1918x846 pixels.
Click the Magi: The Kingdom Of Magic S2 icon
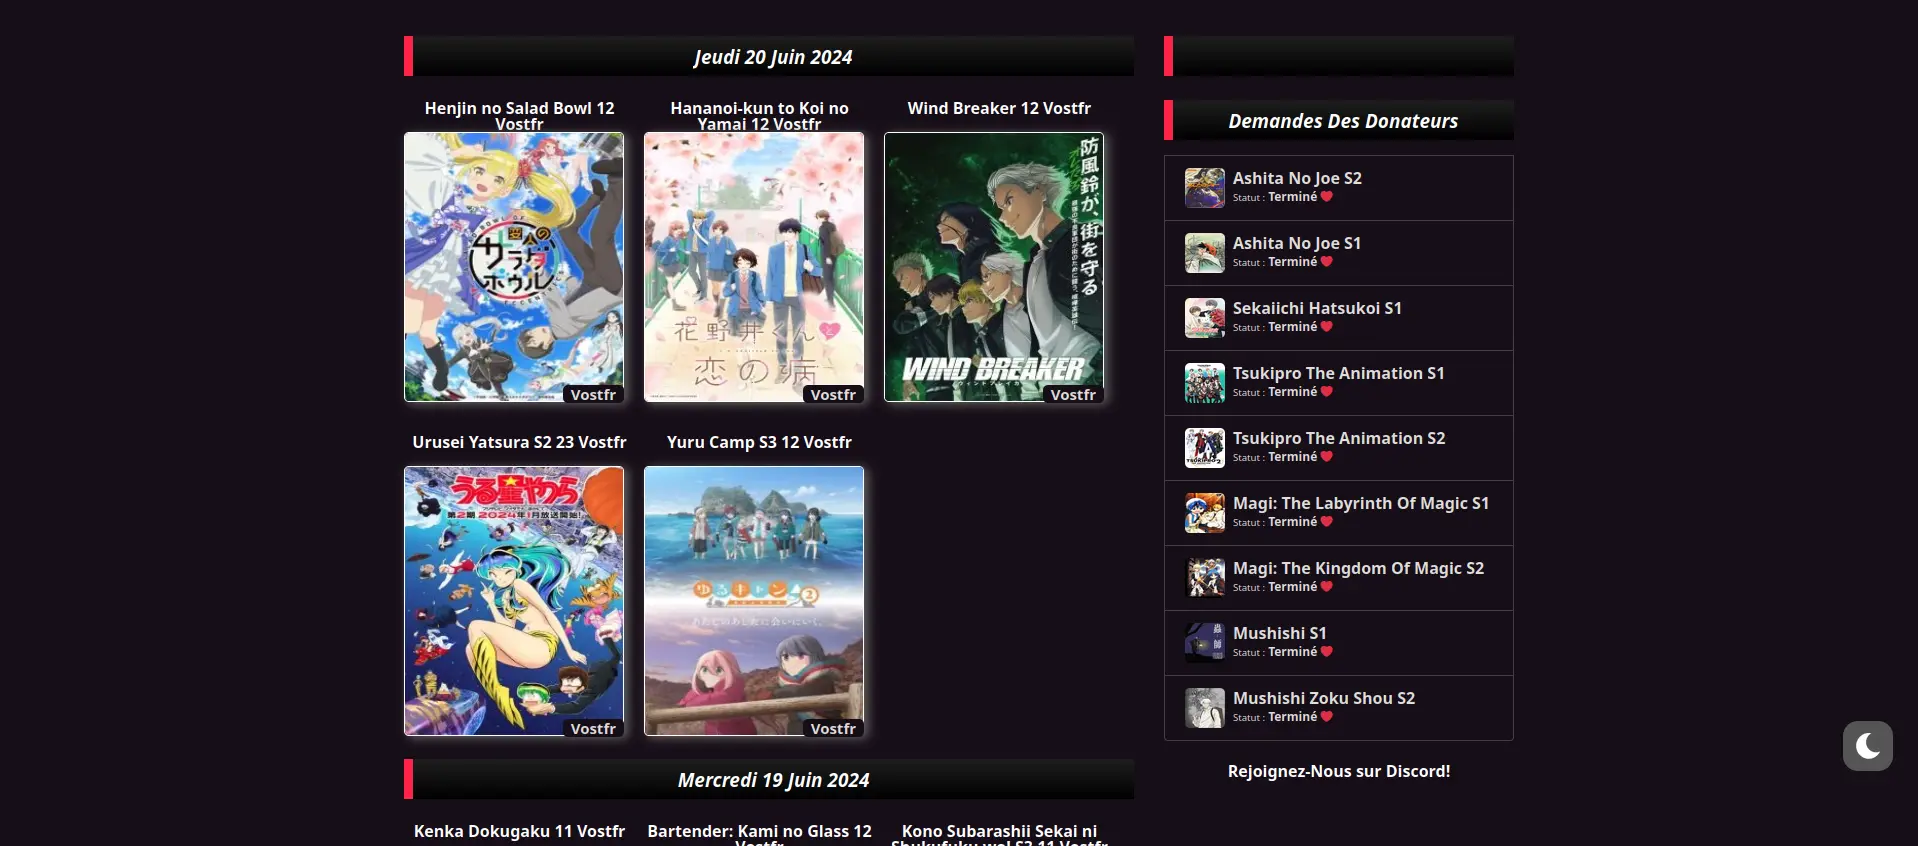1204,578
